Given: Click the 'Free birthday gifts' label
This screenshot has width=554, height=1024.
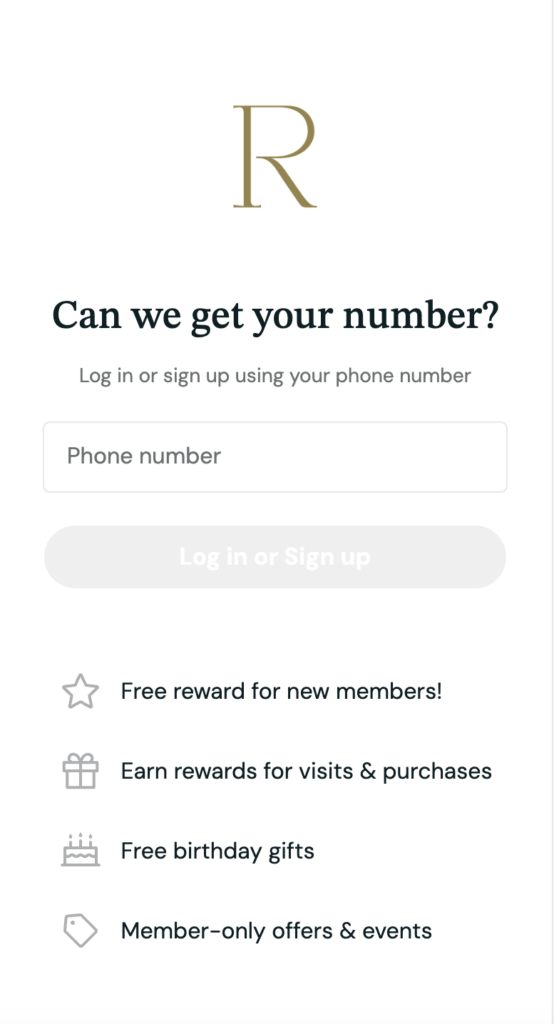Looking at the screenshot, I should coord(218,851).
